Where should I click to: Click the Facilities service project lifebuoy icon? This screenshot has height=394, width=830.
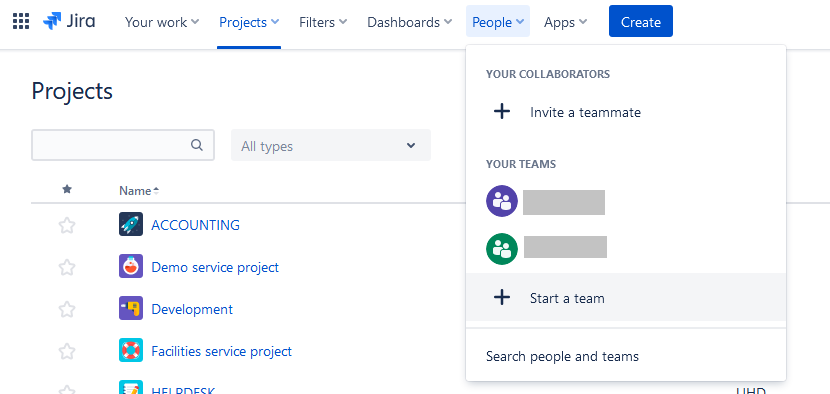[x=131, y=350]
